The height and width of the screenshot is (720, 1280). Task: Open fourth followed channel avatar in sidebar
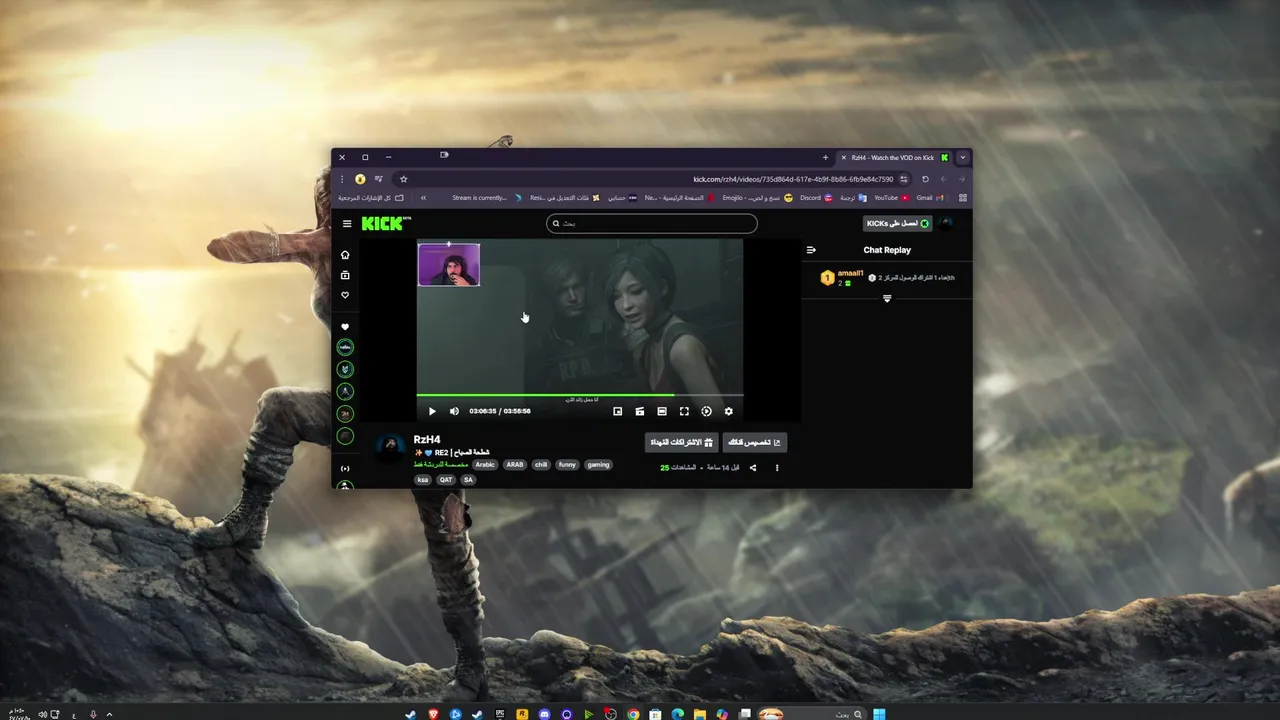345,413
